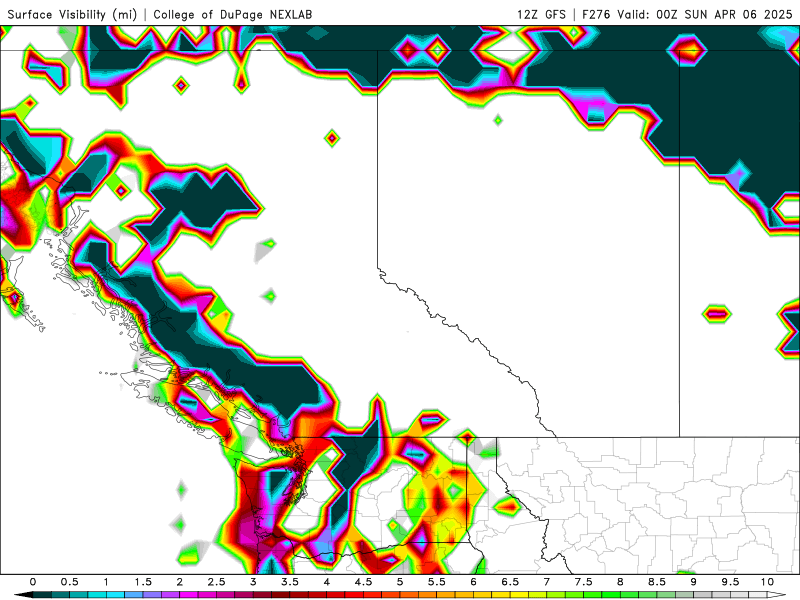Click the colorbar label '6.5'
This screenshot has width=800, height=600.
[510, 582]
